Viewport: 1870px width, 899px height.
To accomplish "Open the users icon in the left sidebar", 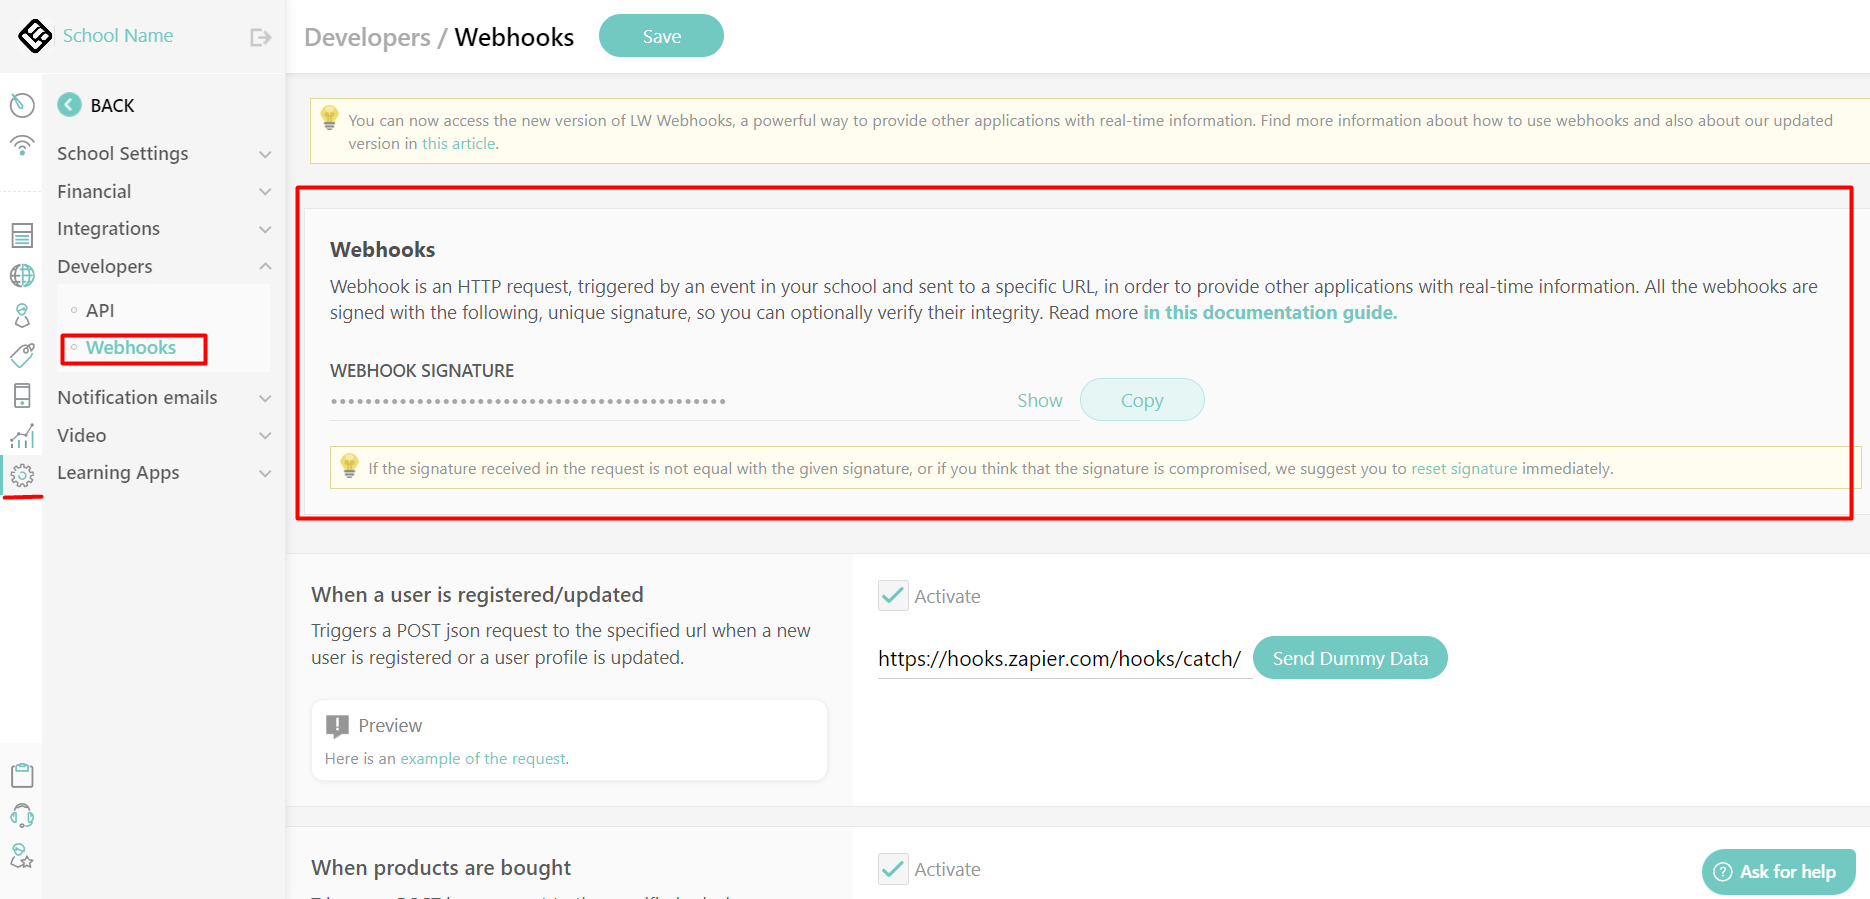I will click(x=22, y=314).
